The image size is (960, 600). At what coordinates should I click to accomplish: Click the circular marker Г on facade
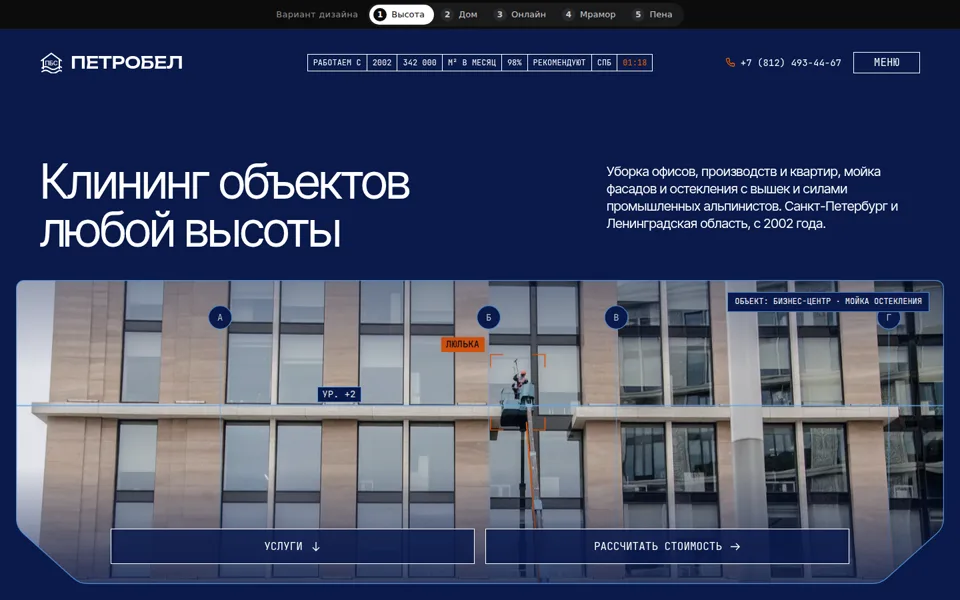(888, 318)
